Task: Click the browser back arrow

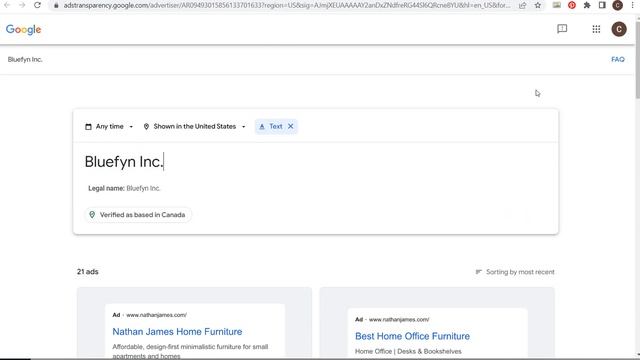Action: click(x=7, y=5)
